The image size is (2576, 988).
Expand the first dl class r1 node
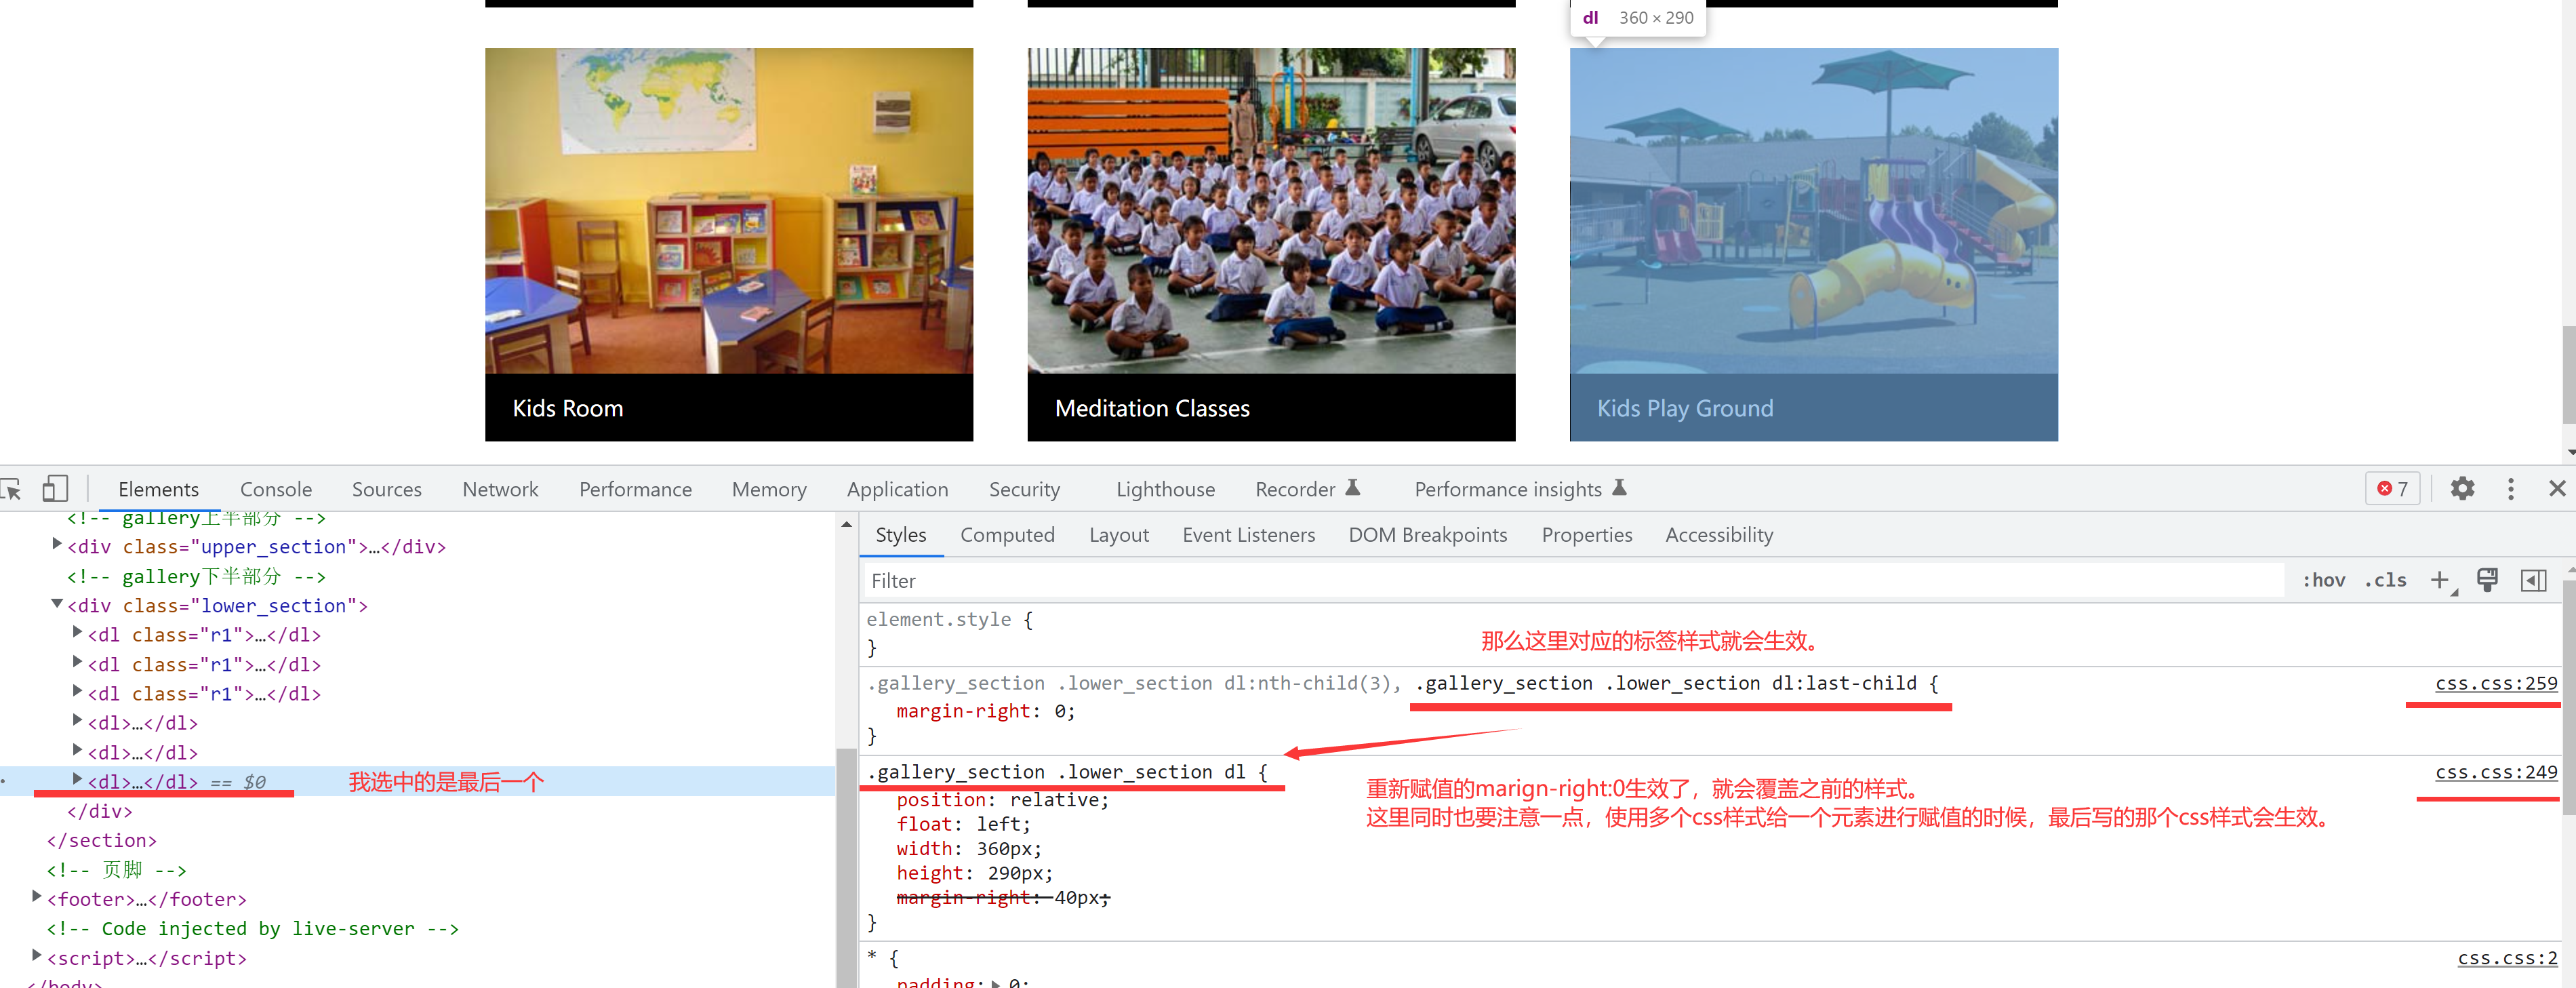coord(77,633)
